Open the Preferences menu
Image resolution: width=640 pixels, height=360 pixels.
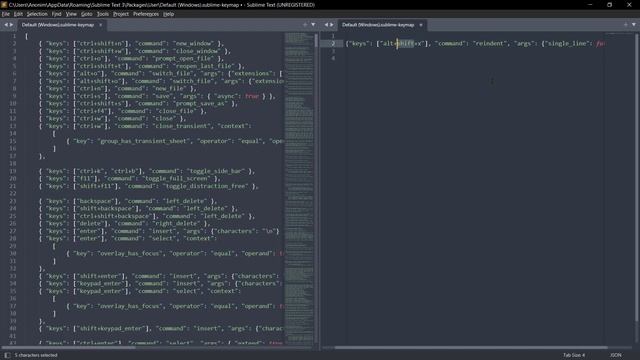point(146,14)
